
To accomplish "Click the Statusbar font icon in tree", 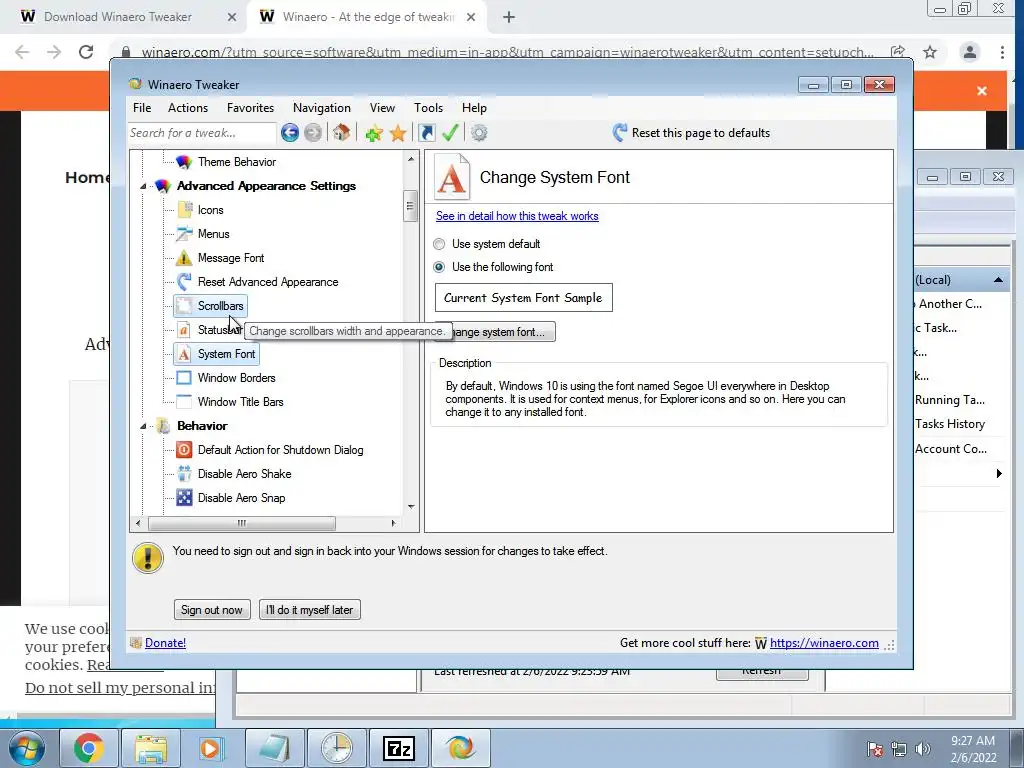I will (x=184, y=330).
